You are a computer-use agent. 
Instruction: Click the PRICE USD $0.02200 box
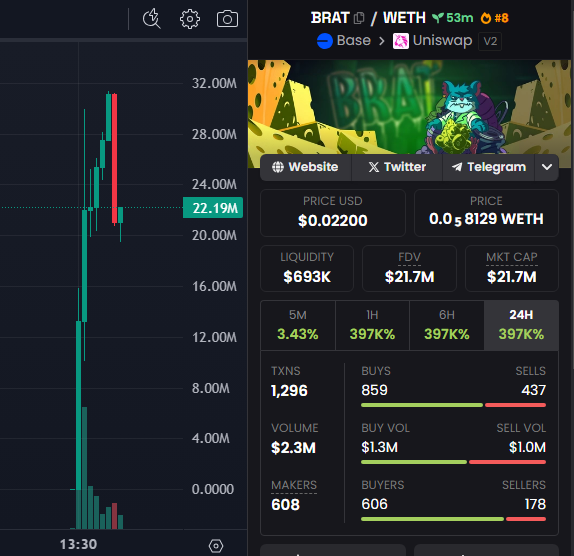pos(333,213)
